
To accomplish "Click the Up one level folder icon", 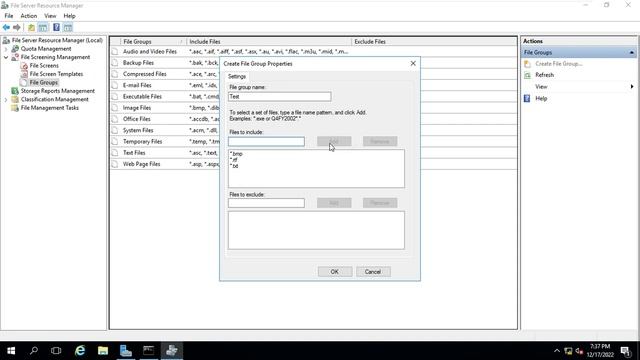I will click(31, 27).
